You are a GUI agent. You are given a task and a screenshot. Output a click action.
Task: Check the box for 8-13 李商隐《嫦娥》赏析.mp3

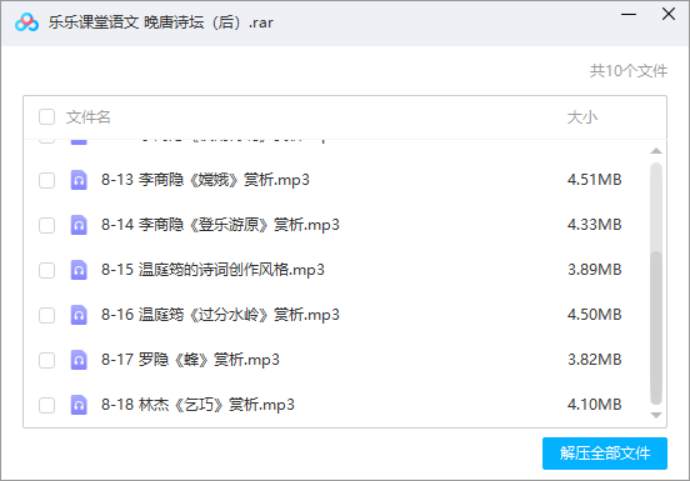[47, 180]
